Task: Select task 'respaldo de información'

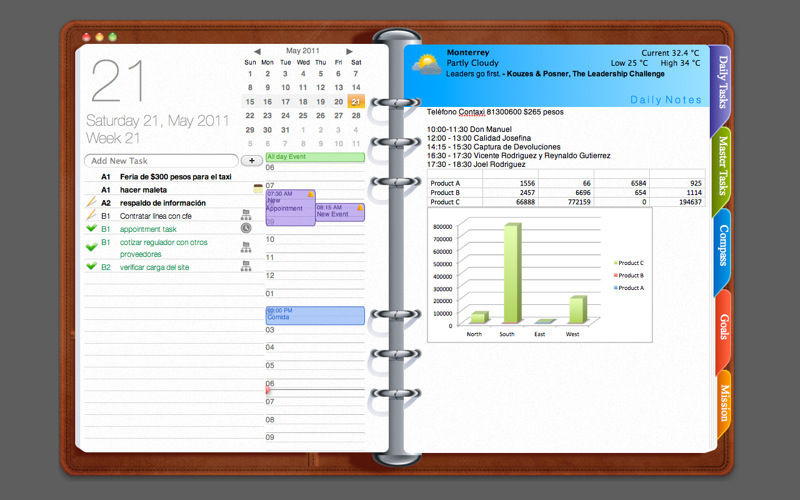Action: click(x=163, y=203)
